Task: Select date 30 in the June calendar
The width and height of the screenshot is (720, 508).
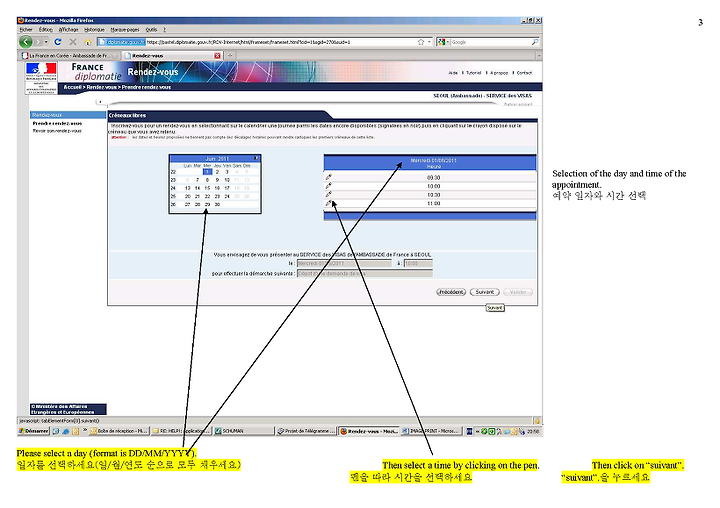Action: [x=217, y=205]
